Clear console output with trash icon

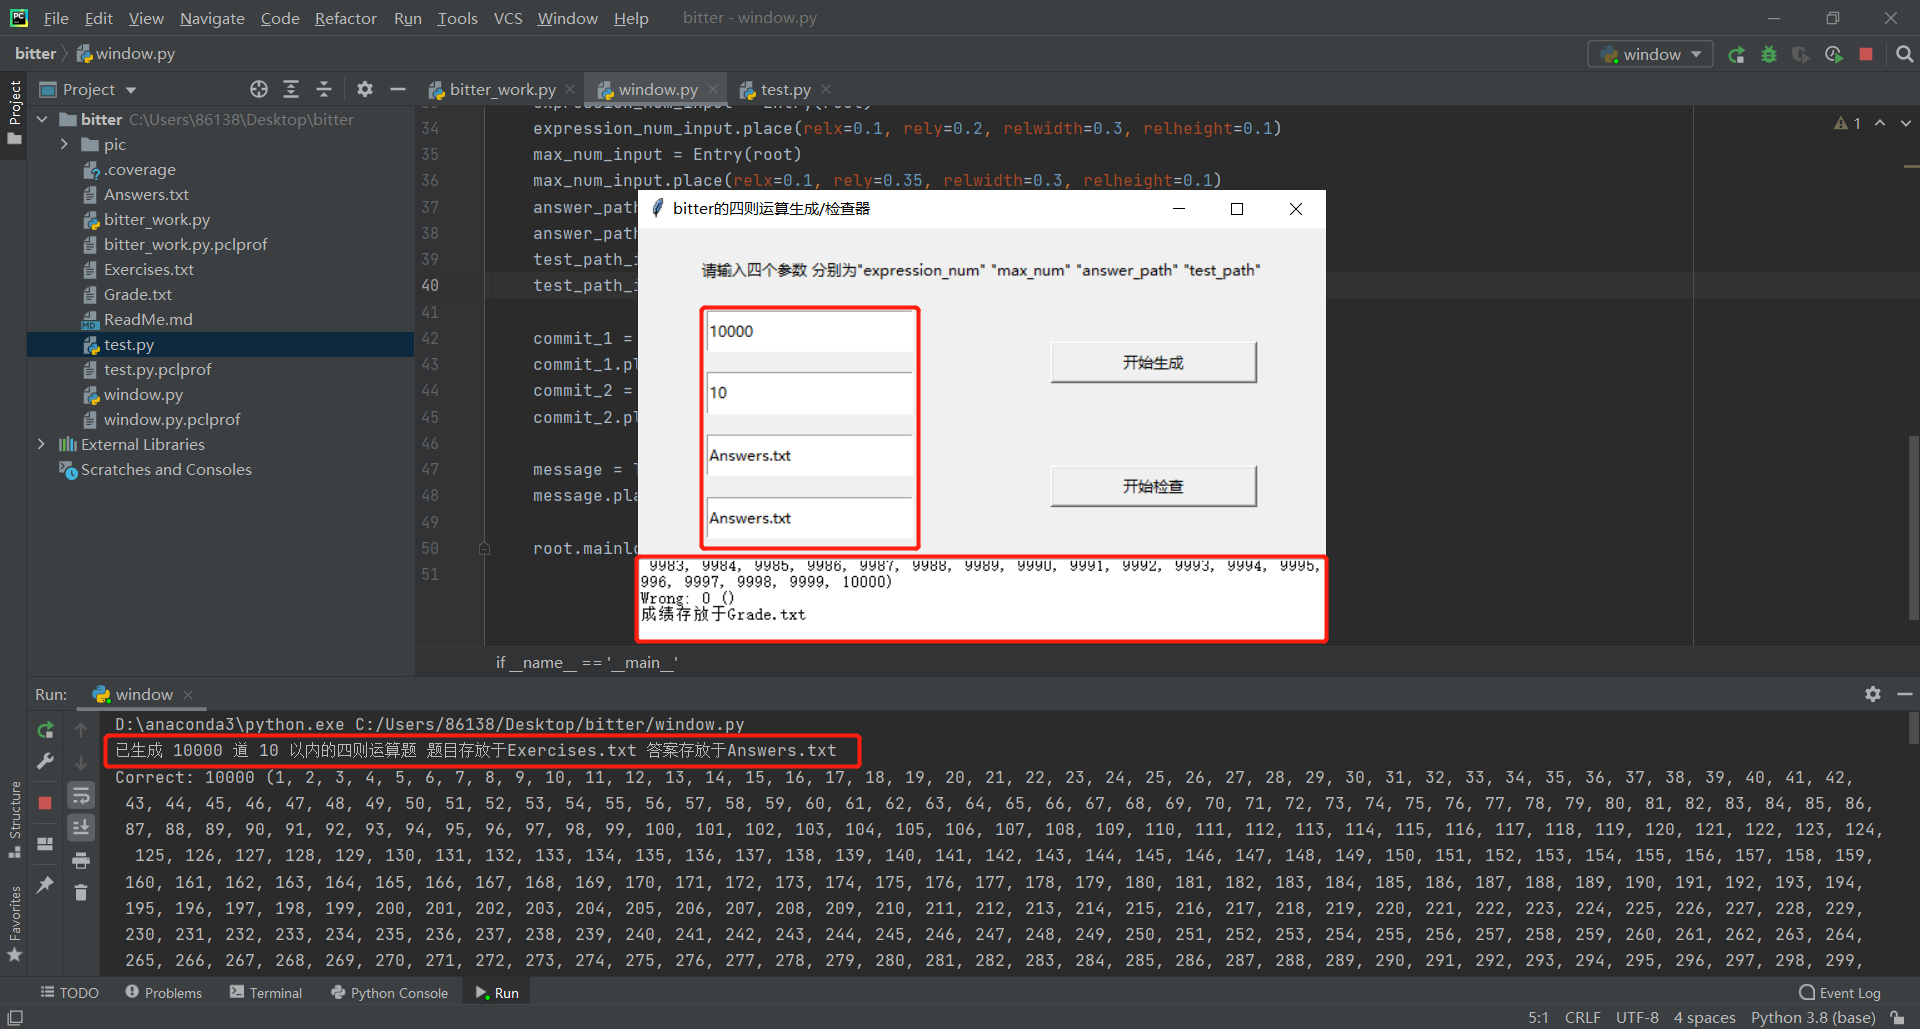tap(81, 893)
